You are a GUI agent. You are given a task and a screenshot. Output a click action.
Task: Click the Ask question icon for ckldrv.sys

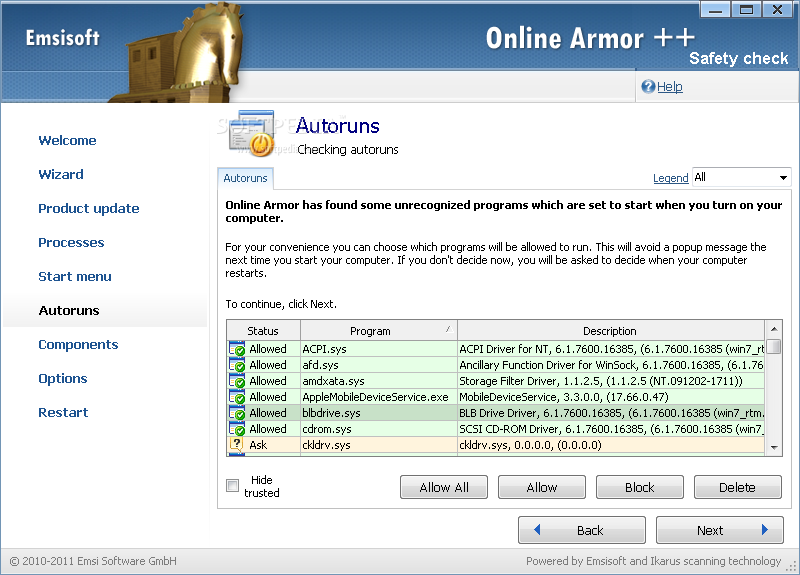[x=236, y=444]
